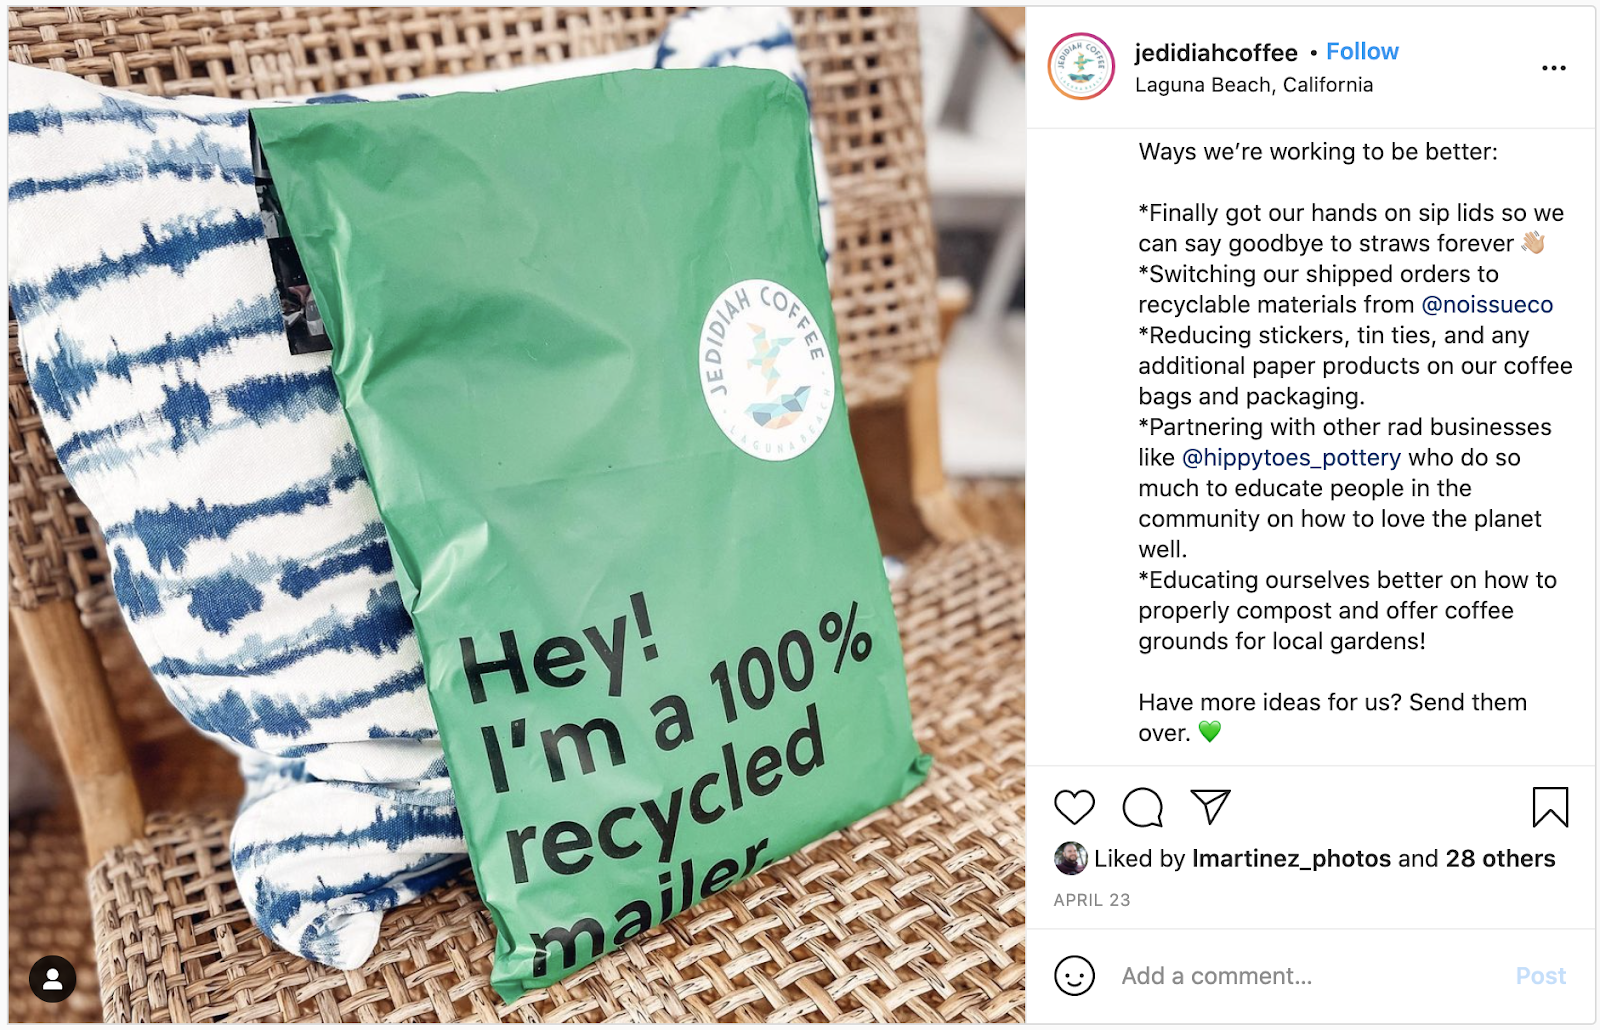
Task: Focus the Add a comment field
Action: pyautogui.click(x=1310, y=976)
